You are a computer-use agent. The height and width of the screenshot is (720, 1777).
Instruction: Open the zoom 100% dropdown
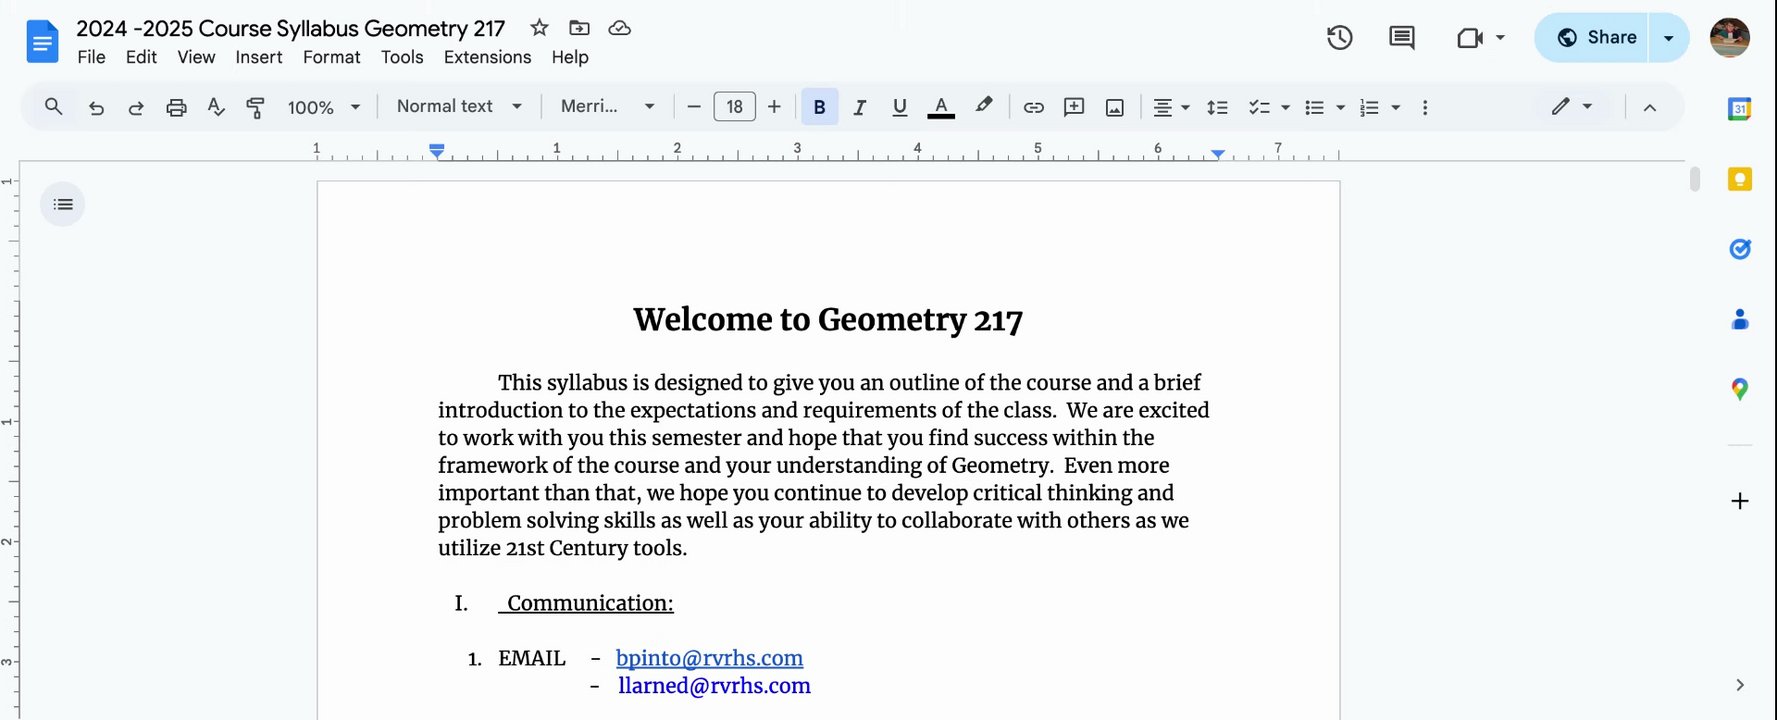323,107
